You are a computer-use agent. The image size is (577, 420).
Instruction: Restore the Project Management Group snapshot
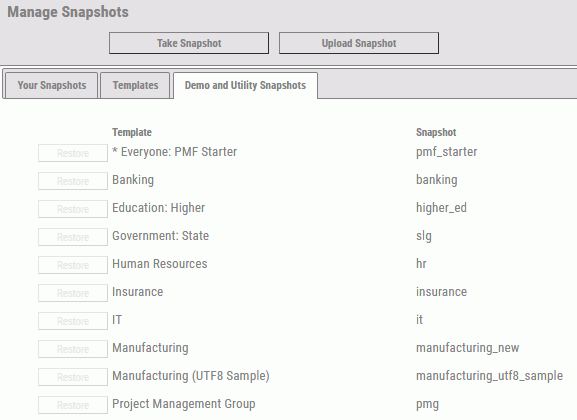point(73,405)
